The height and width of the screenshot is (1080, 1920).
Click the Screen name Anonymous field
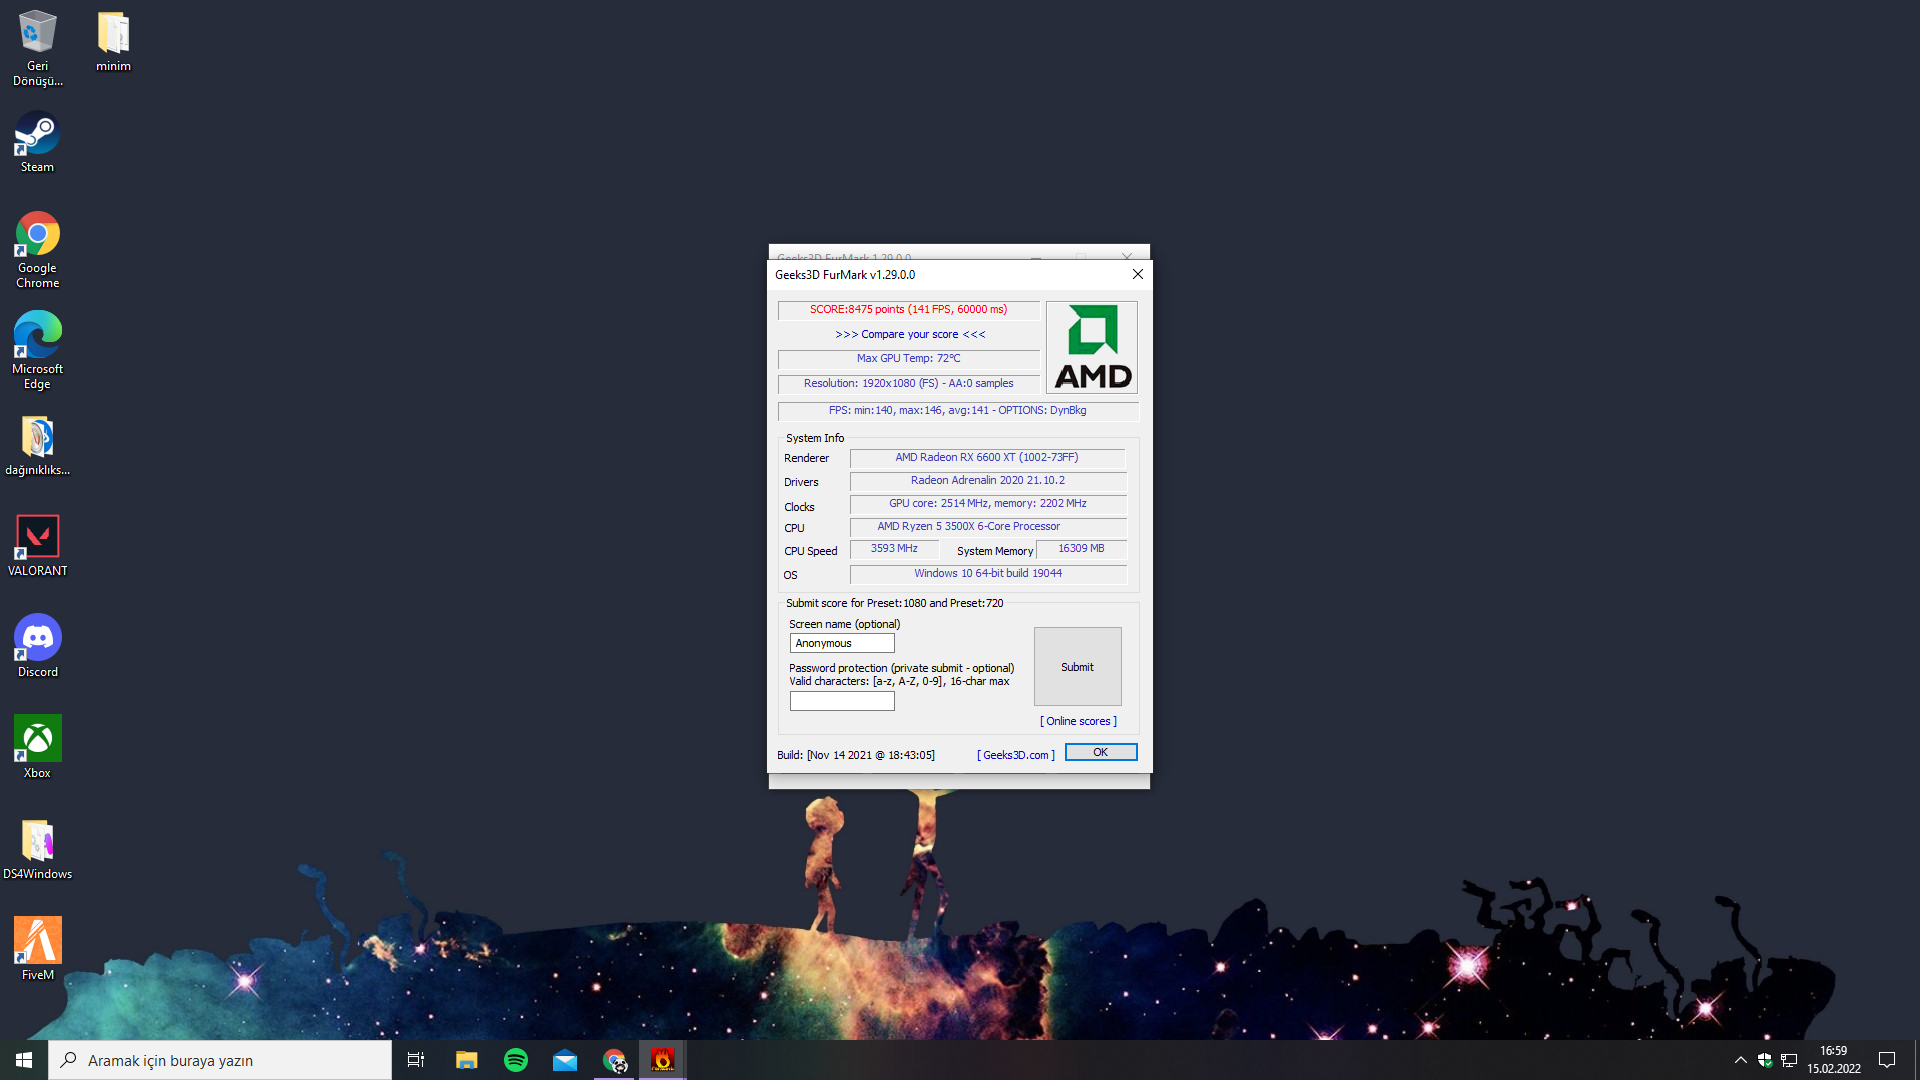[842, 643]
